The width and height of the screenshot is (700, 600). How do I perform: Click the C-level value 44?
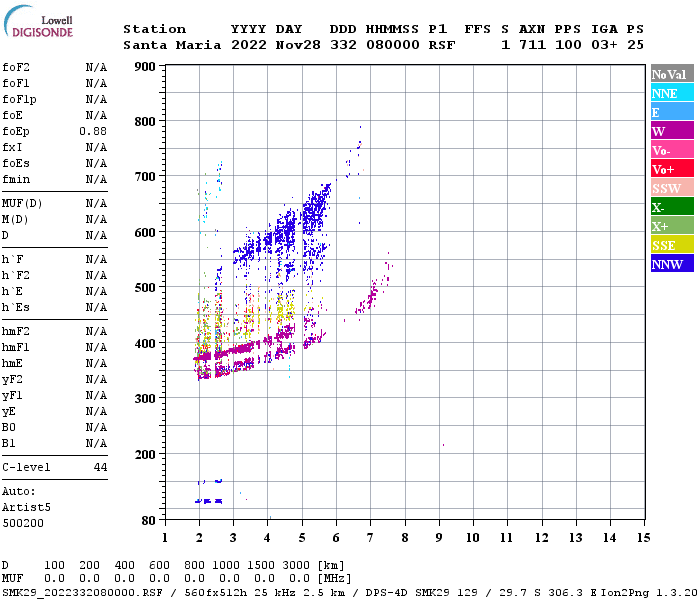(100, 467)
